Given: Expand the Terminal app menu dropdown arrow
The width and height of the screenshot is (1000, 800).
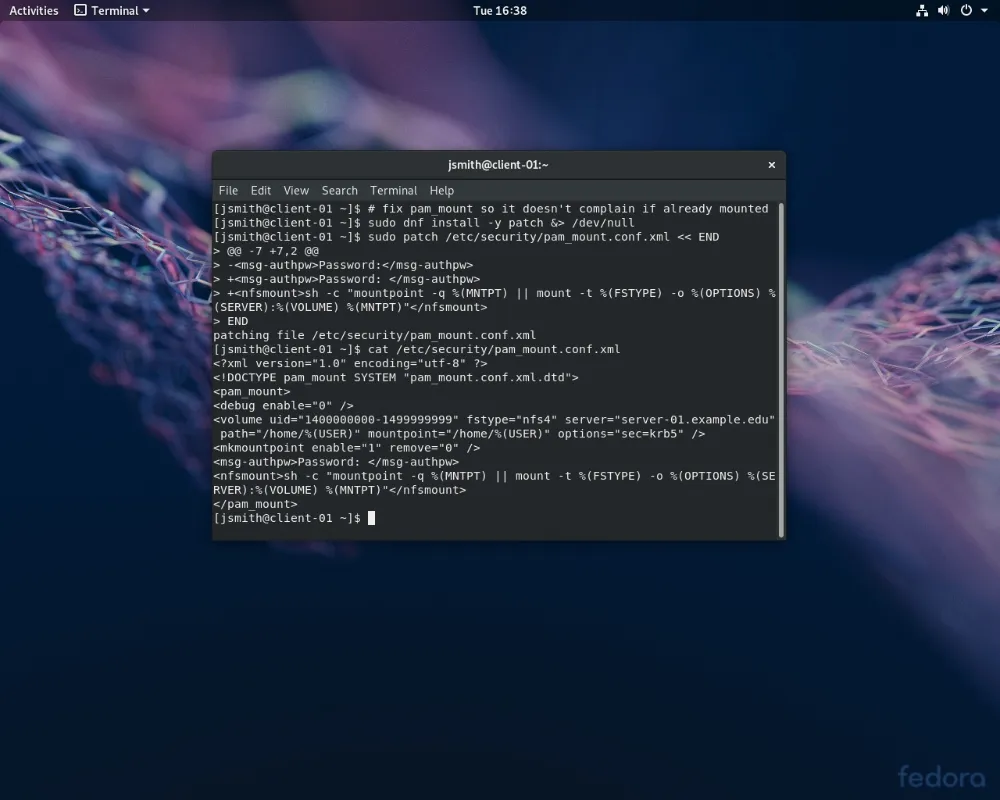Looking at the screenshot, I should 146,10.
